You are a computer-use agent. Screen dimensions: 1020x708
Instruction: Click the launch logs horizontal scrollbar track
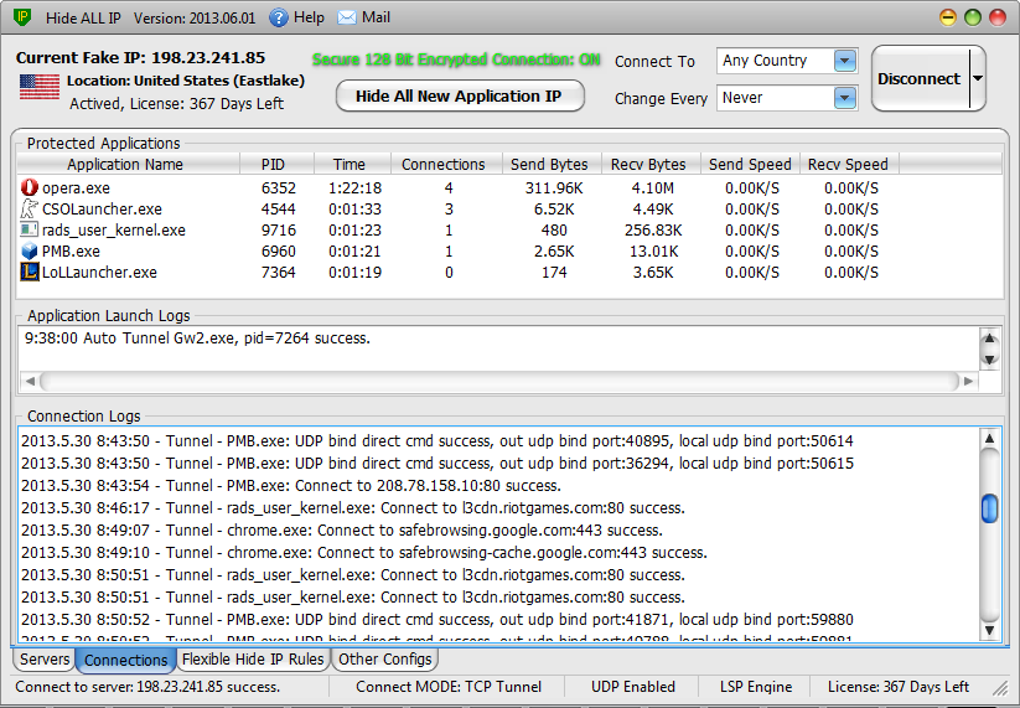500,381
